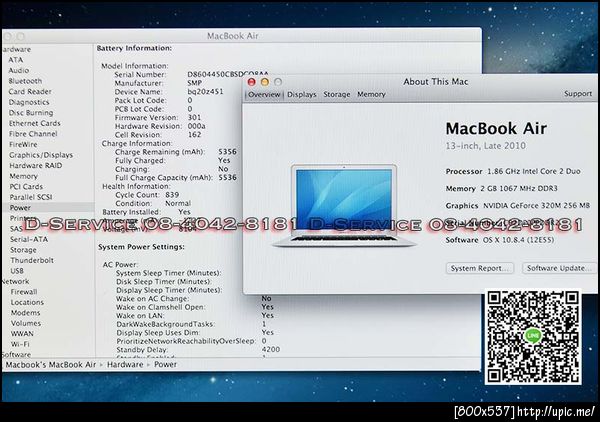Open the Bluetooth hardware section
This screenshot has height=422, width=600.
coord(25,81)
